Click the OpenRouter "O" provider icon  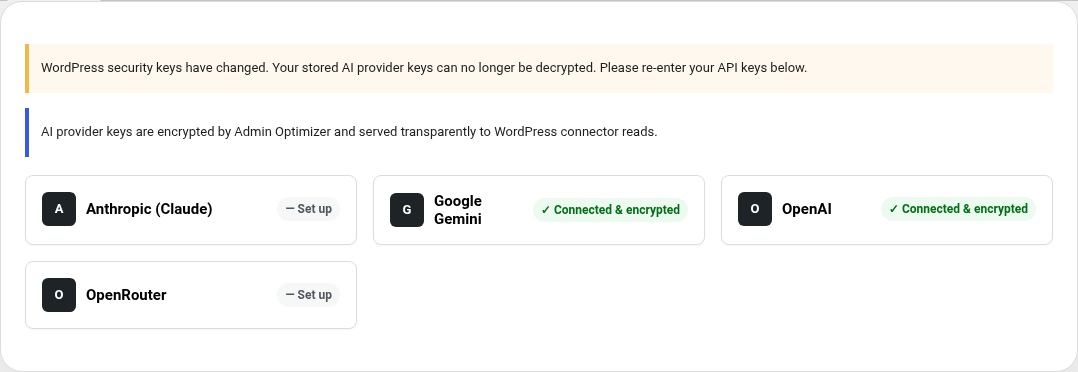tap(58, 295)
